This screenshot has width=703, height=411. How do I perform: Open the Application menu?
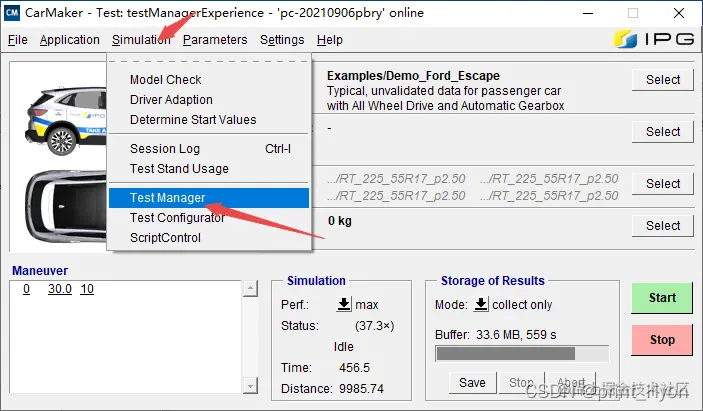tap(69, 40)
